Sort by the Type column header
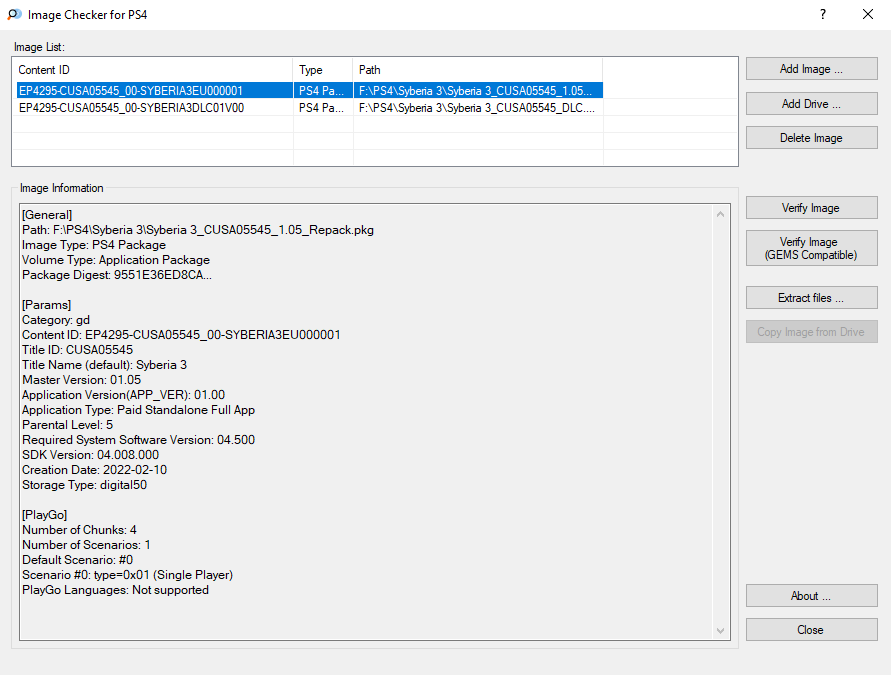The width and height of the screenshot is (891, 675). (x=323, y=70)
